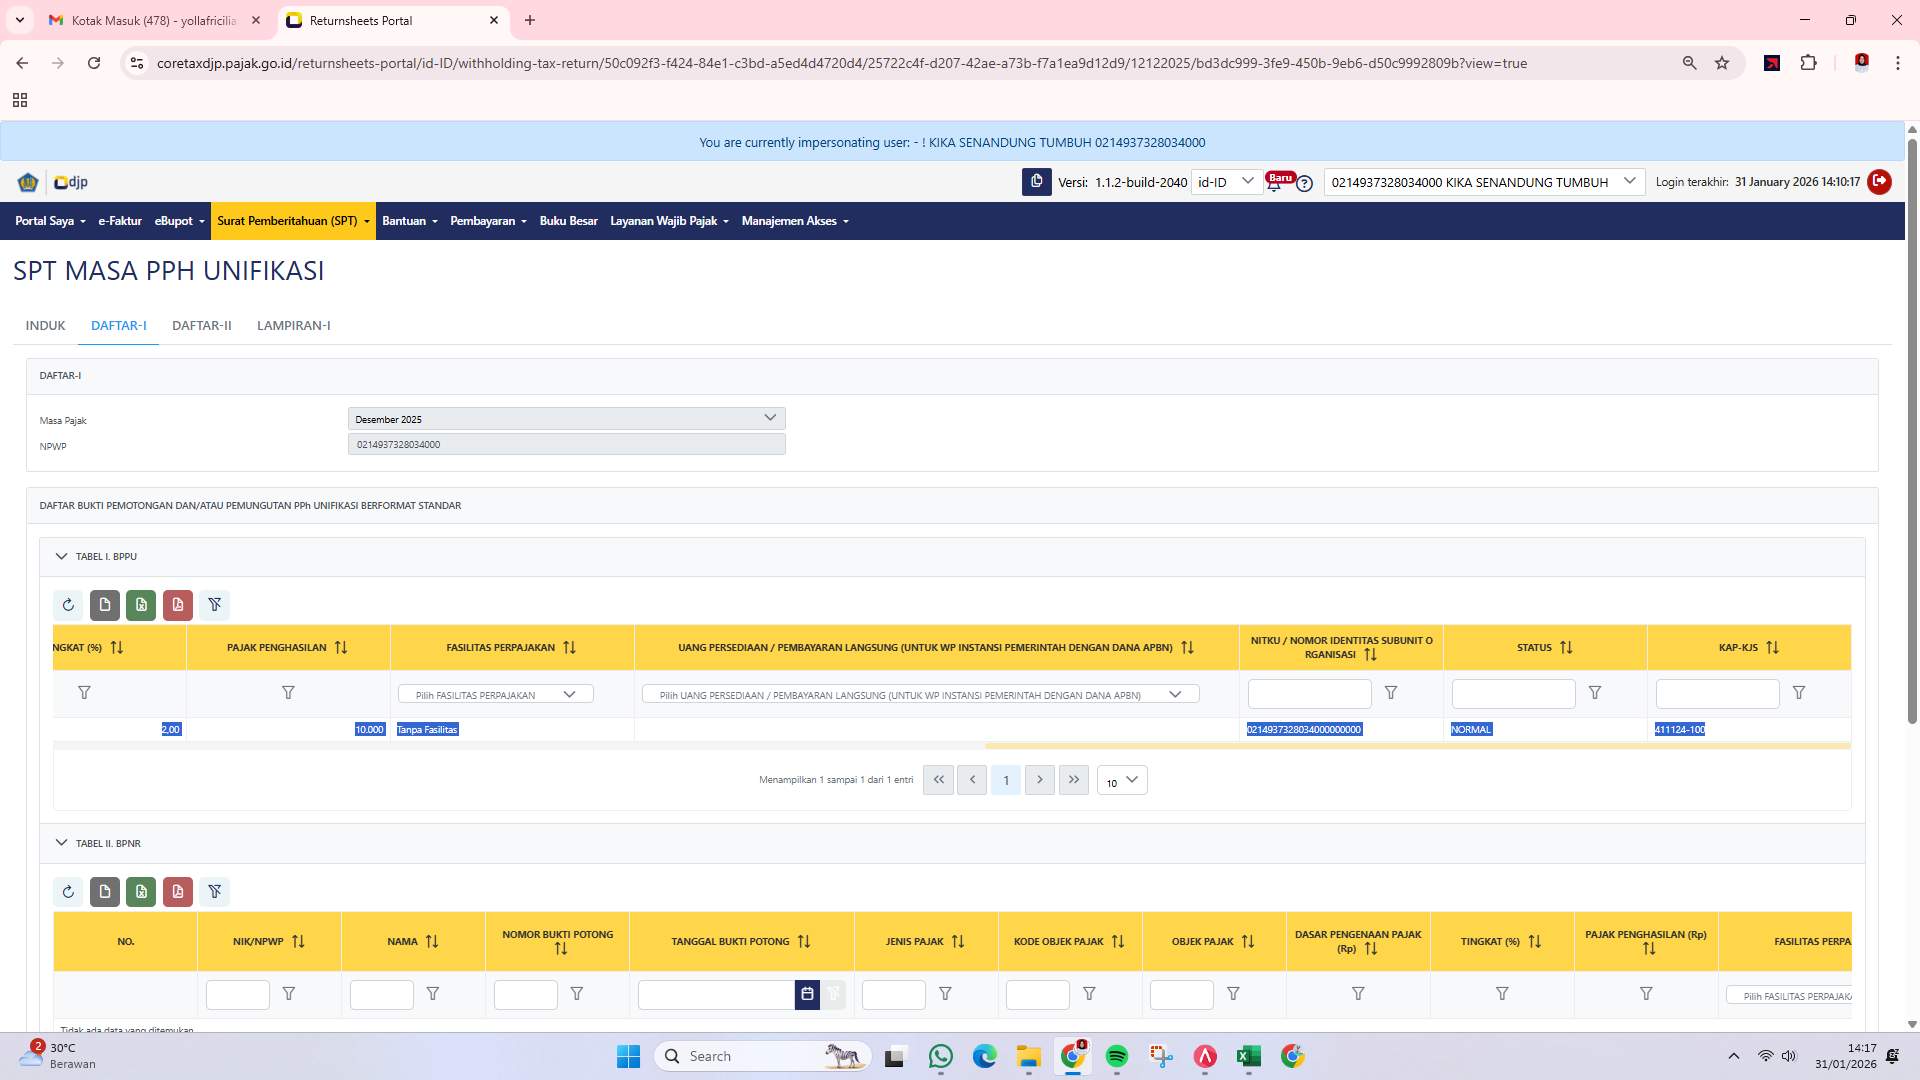Toggle sorting on the NAMA column

(433, 940)
